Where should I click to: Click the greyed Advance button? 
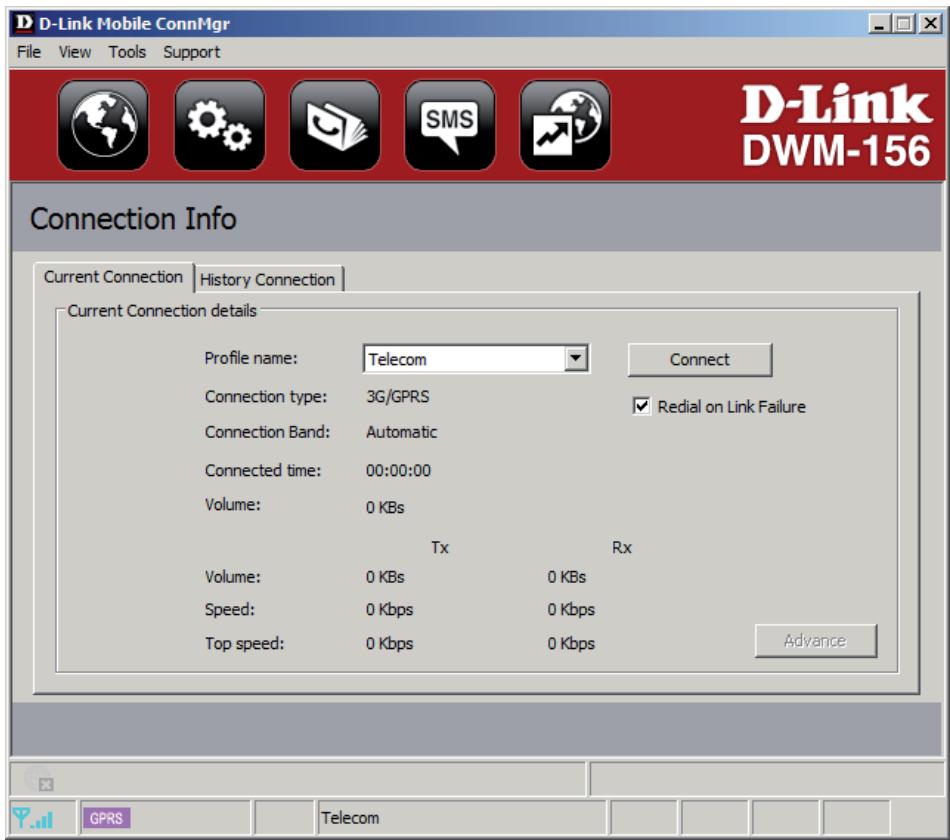coord(815,641)
